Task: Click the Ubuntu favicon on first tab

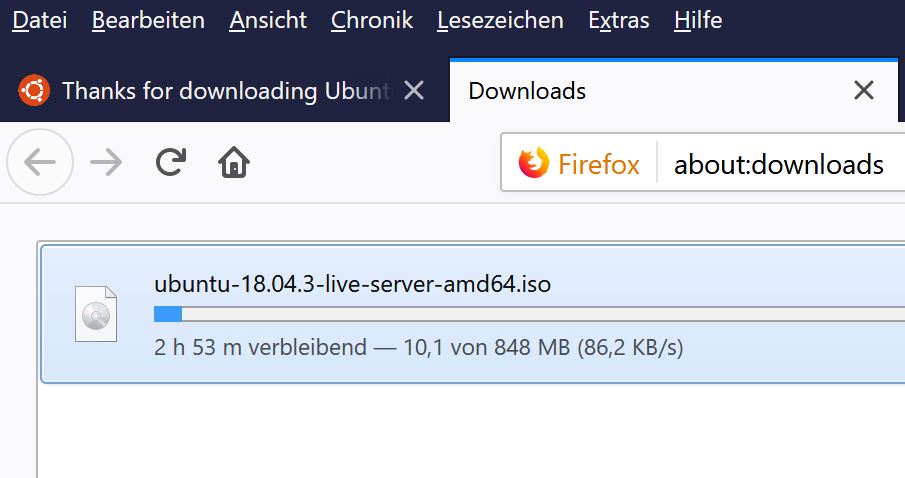Action: tap(33, 91)
